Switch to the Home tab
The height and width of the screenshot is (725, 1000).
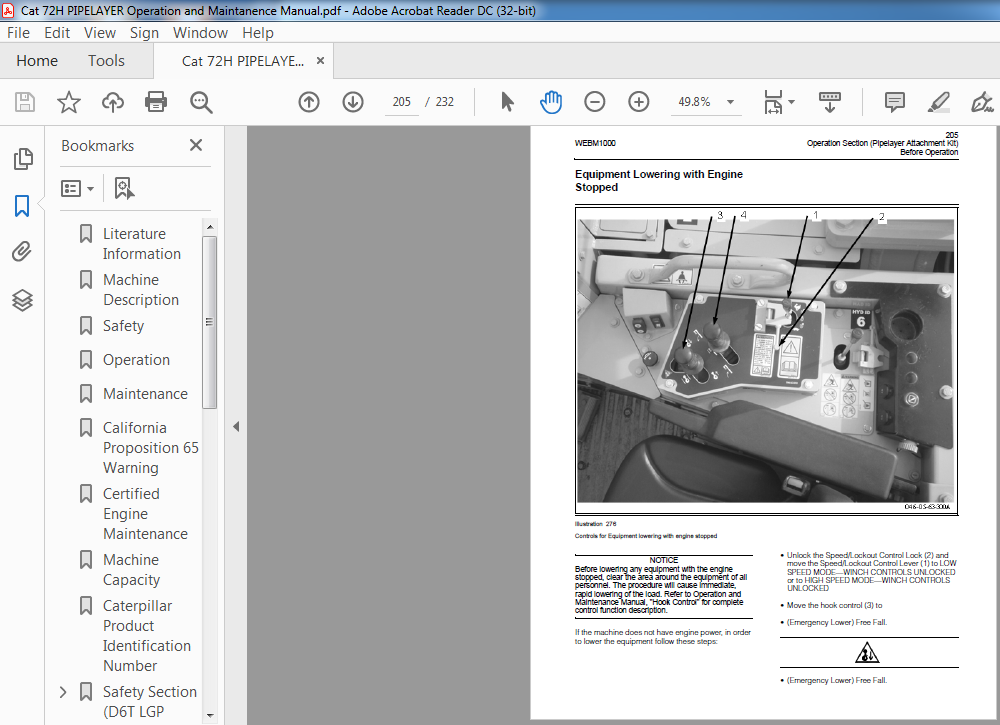tap(37, 61)
